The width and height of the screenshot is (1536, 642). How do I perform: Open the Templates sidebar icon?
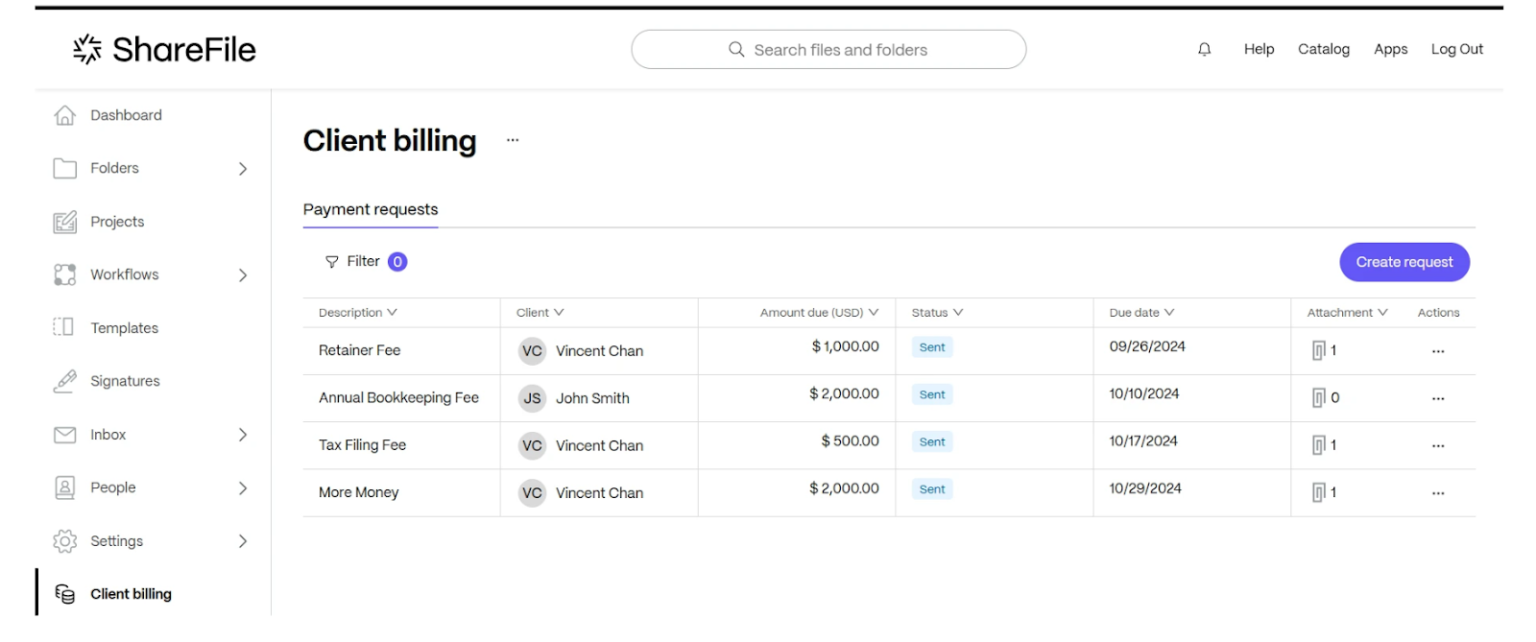tap(65, 328)
